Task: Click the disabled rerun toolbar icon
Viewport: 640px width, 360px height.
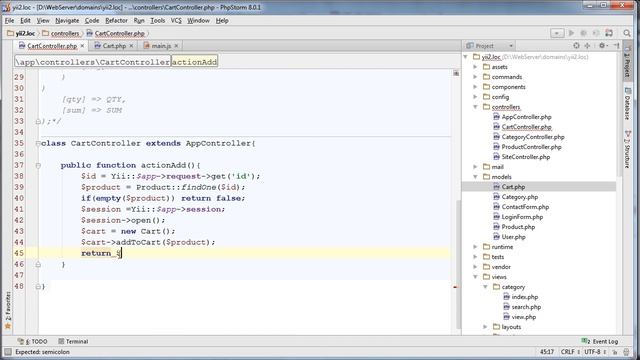Action: pos(596,33)
